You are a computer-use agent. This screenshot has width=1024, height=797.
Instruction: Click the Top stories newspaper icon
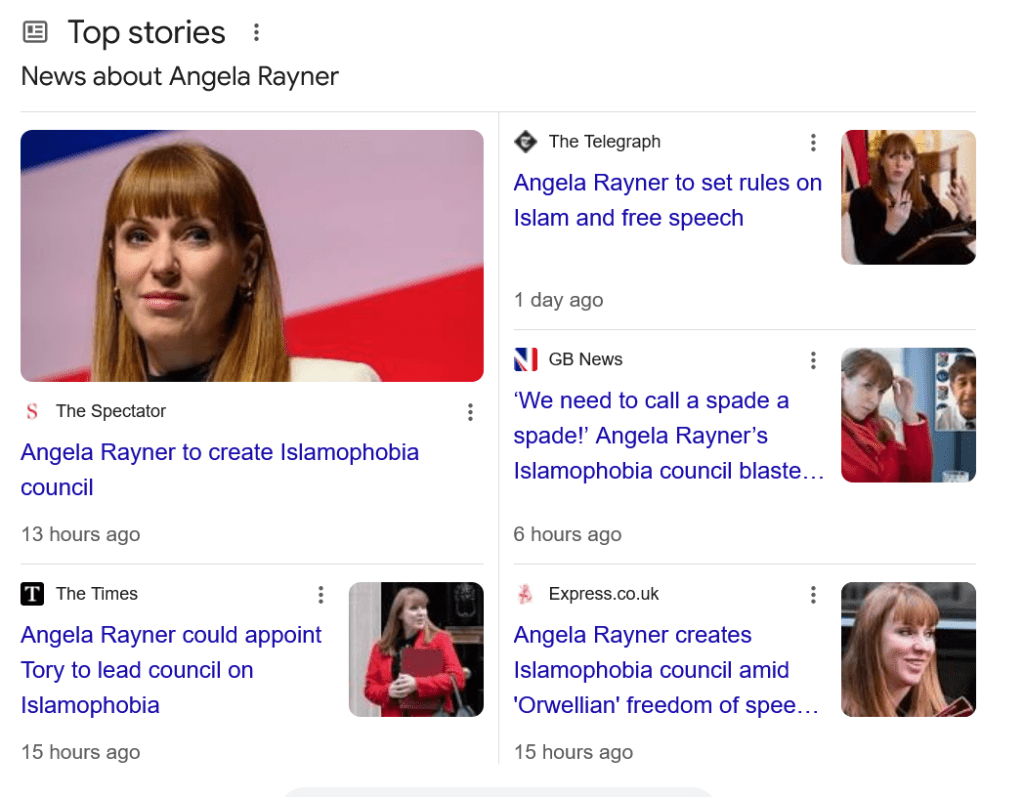35,32
